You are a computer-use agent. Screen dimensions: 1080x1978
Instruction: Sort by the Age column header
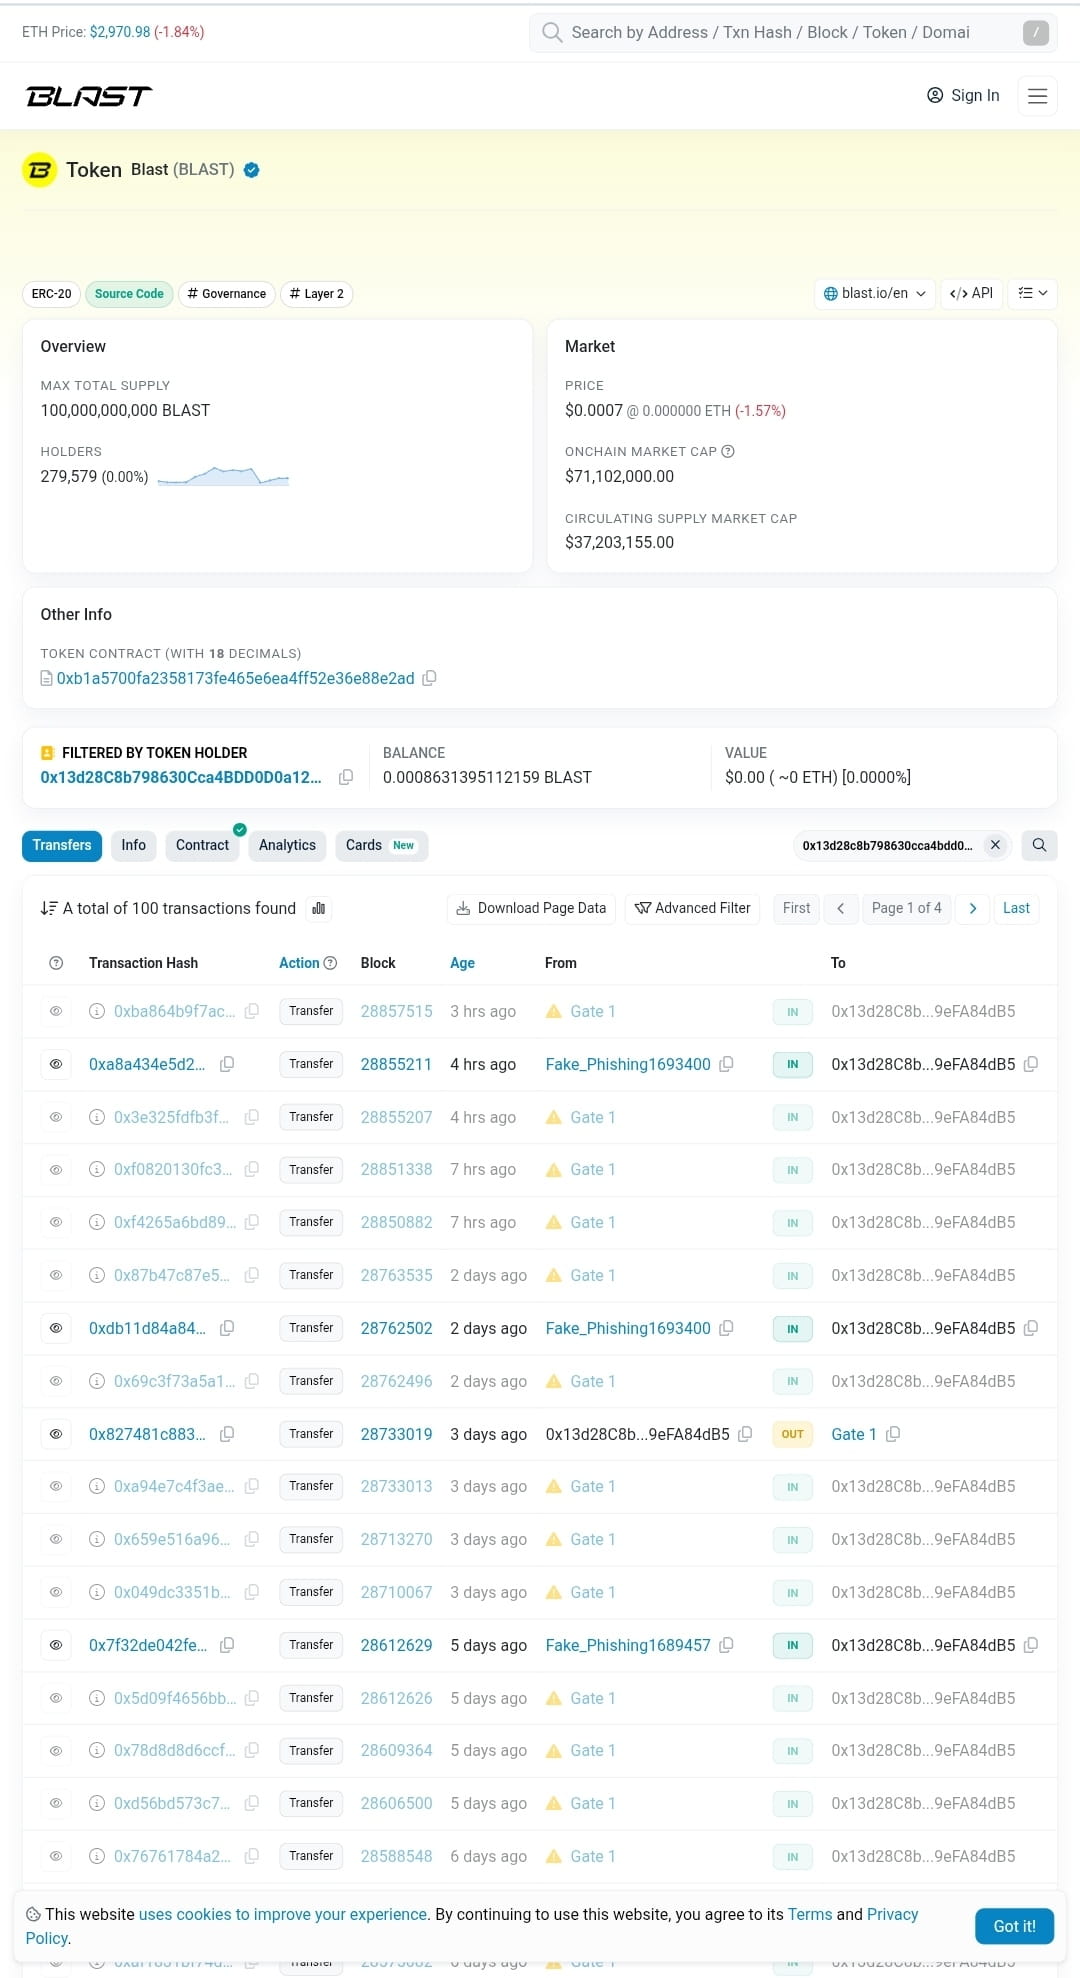tap(462, 963)
